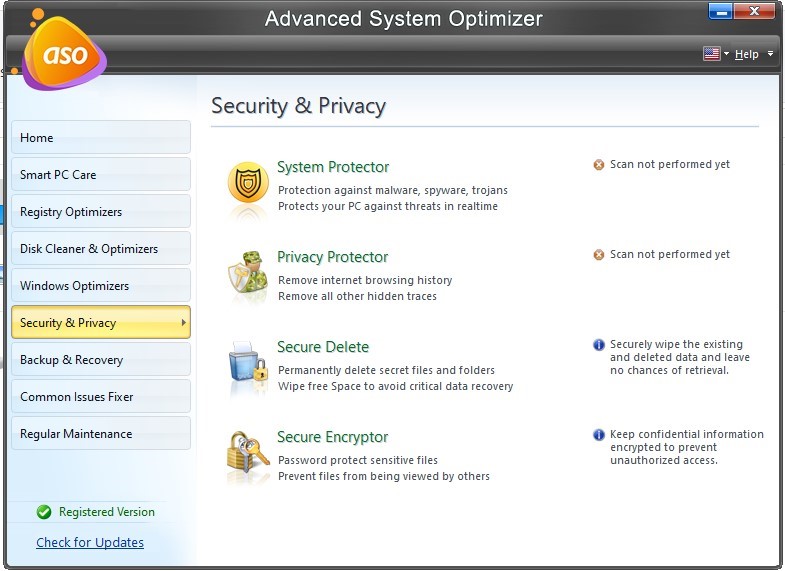This screenshot has width=785, height=571.
Task: Select the Security & Privacy sidebar item
Action: [101, 322]
